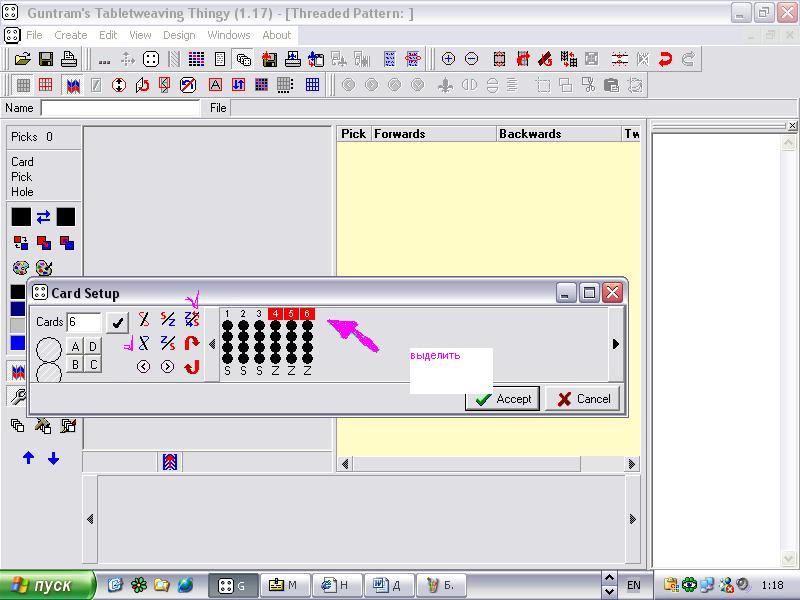800x600 pixels.
Task: Click the Accept button
Action: pyautogui.click(x=503, y=398)
